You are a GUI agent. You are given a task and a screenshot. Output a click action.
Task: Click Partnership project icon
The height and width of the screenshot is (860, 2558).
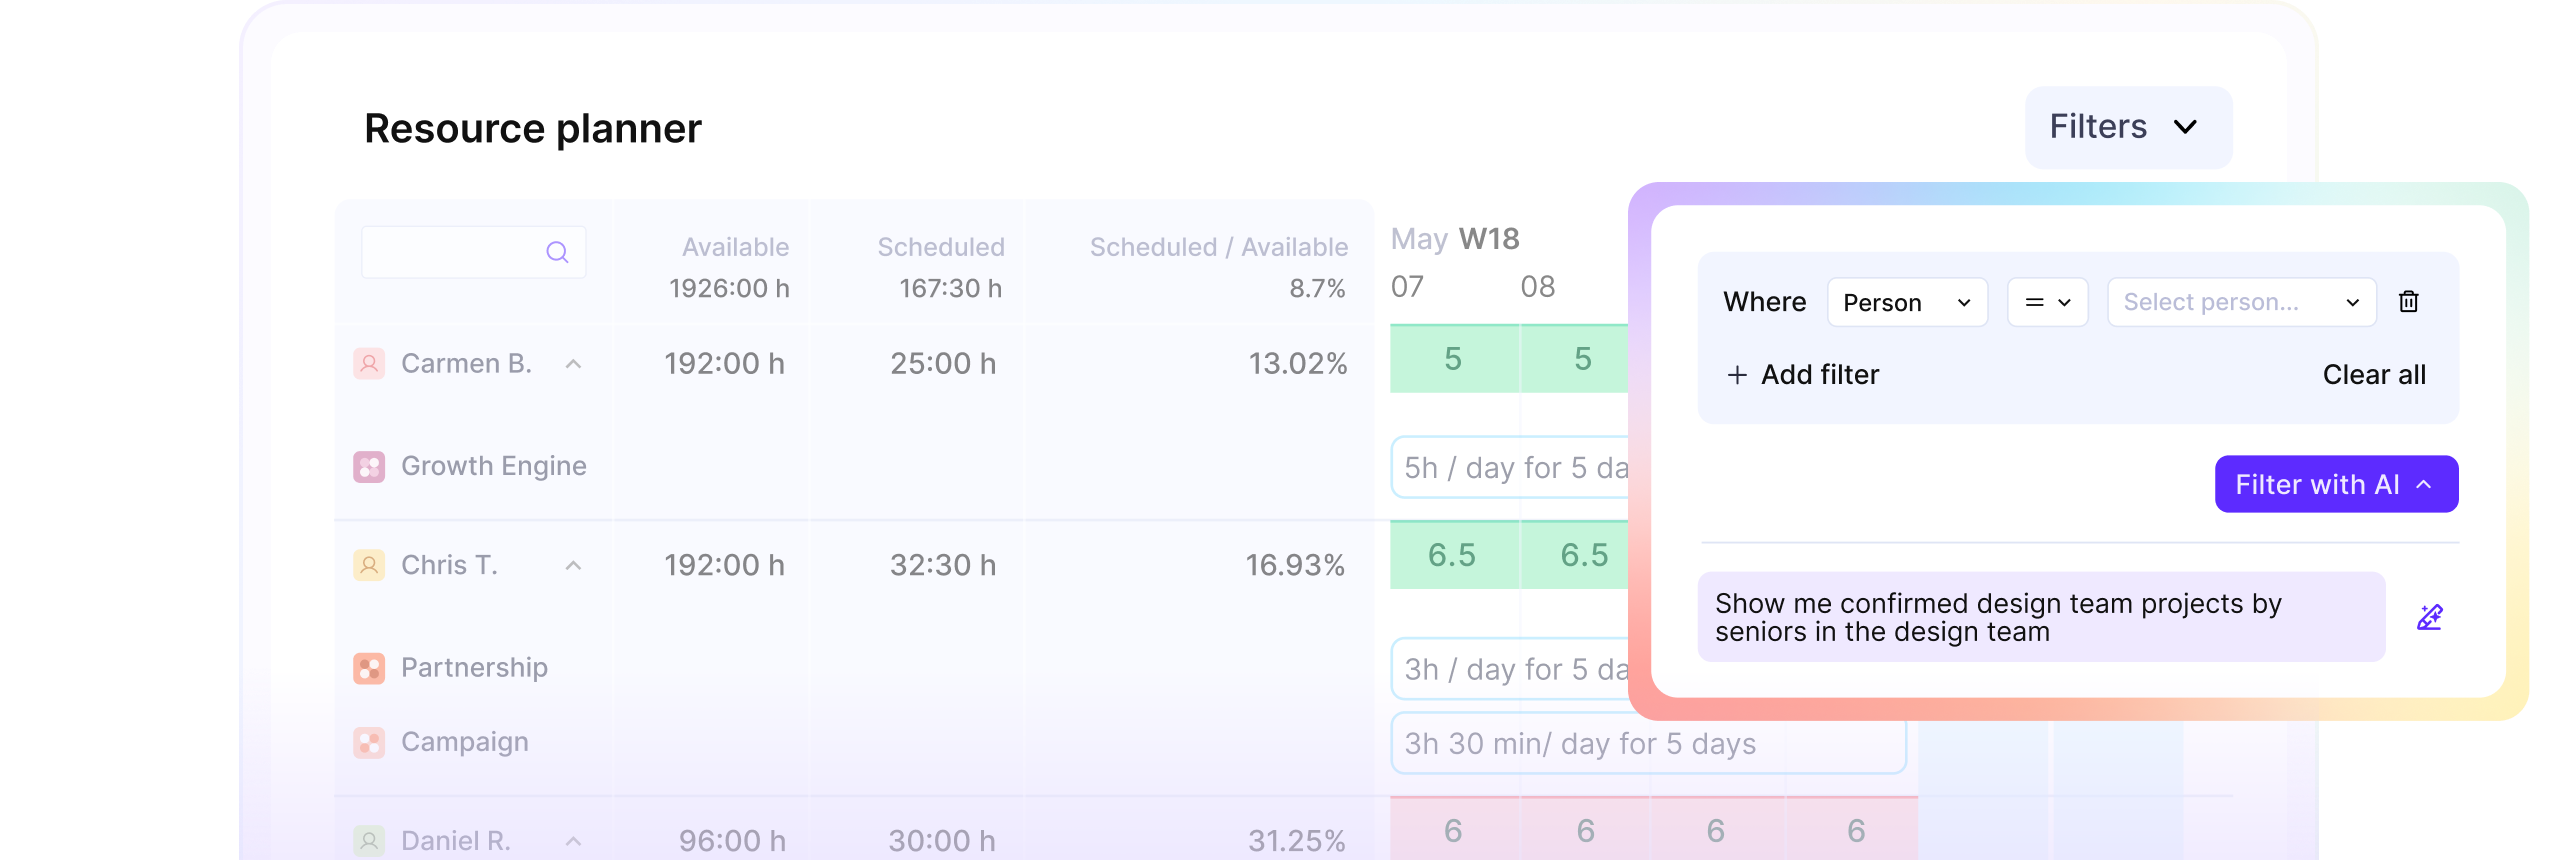(369, 668)
